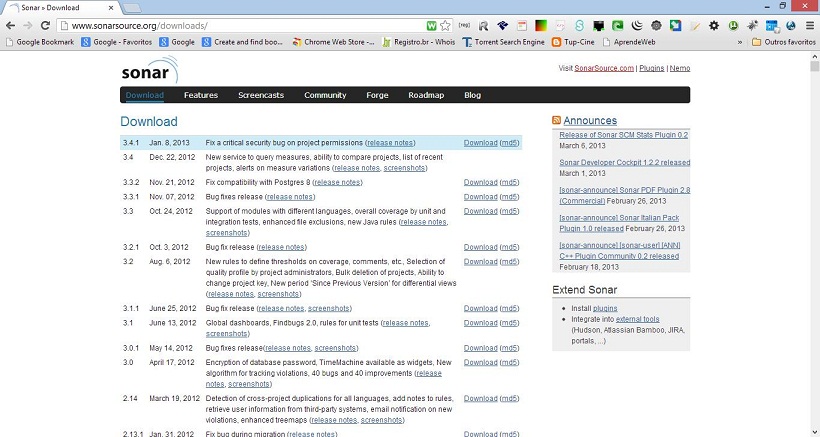Visit the SonarSource.com link

(604, 68)
